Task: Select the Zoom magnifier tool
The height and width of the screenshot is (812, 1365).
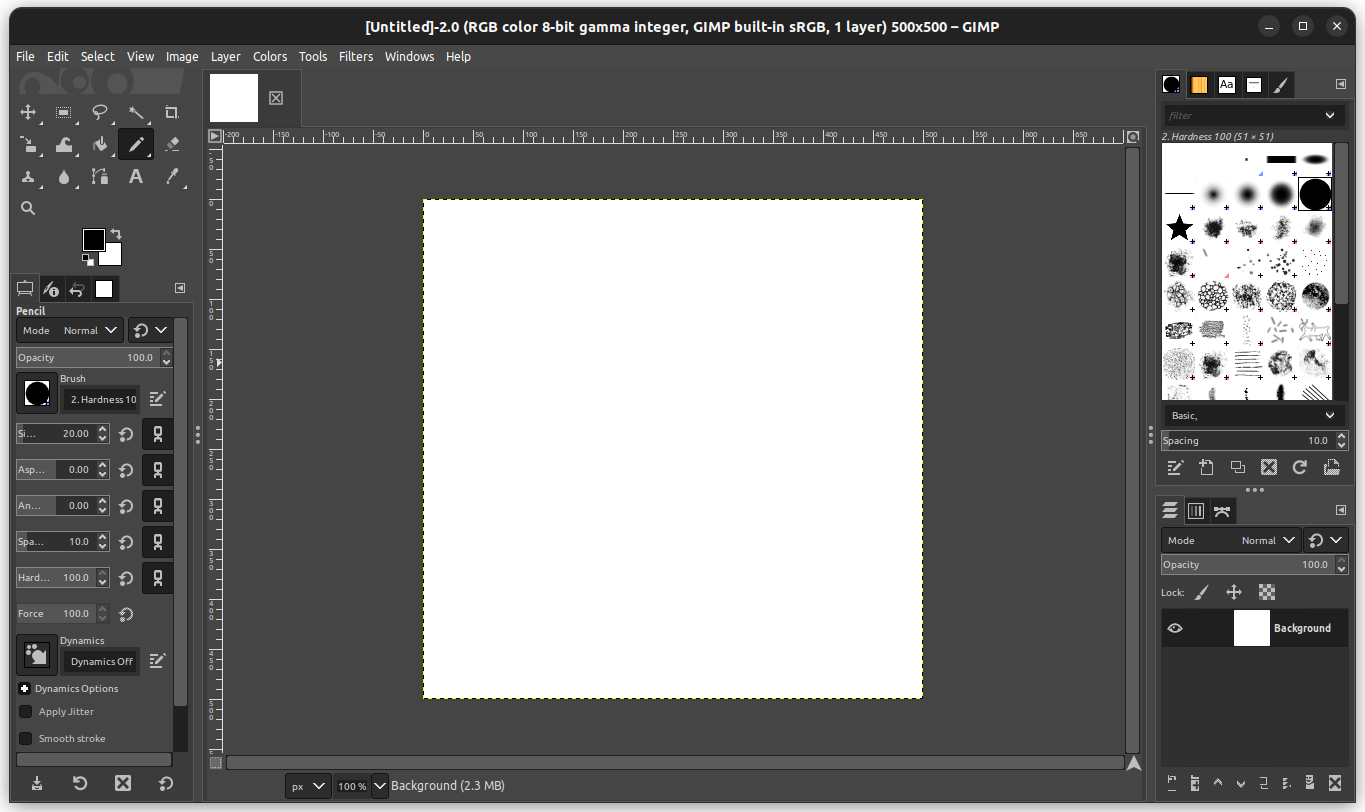Action: point(28,208)
